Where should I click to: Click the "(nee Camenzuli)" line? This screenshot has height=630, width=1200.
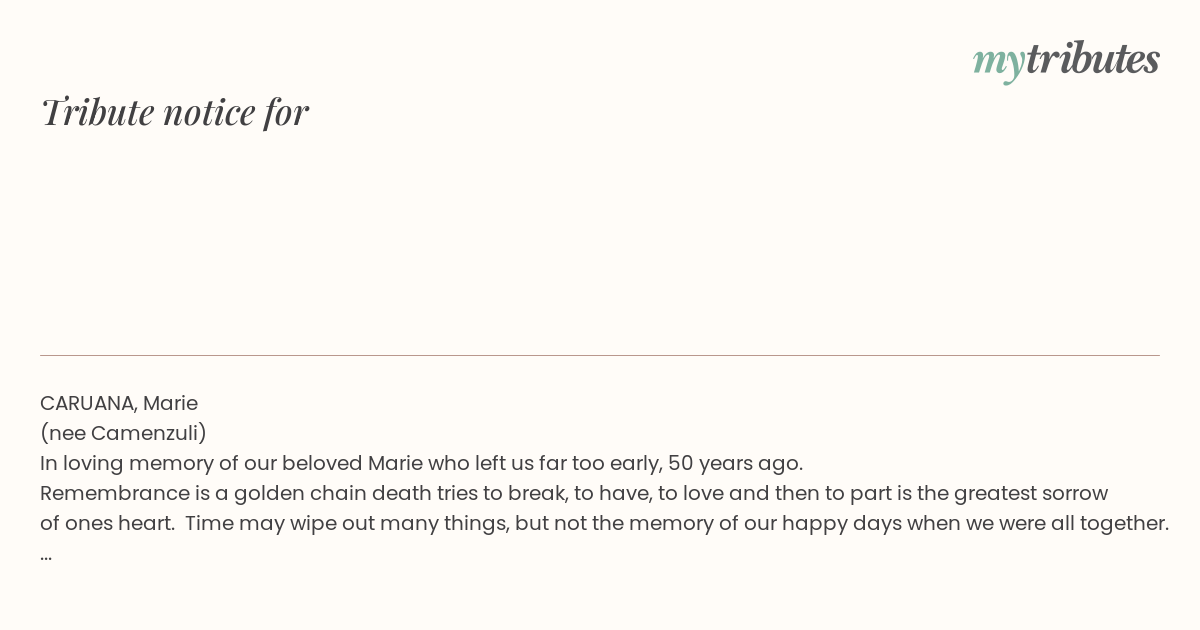(x=123, y=433)
